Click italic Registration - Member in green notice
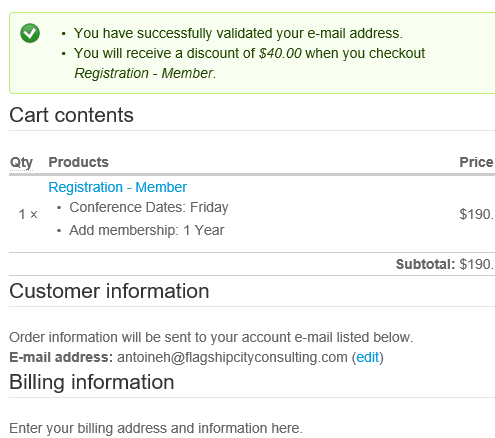Image resolution: width=495 pixels, height=438 pixels. [145, 73]
